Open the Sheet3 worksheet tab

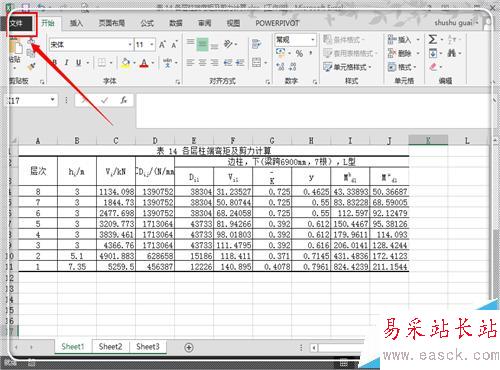148,347
